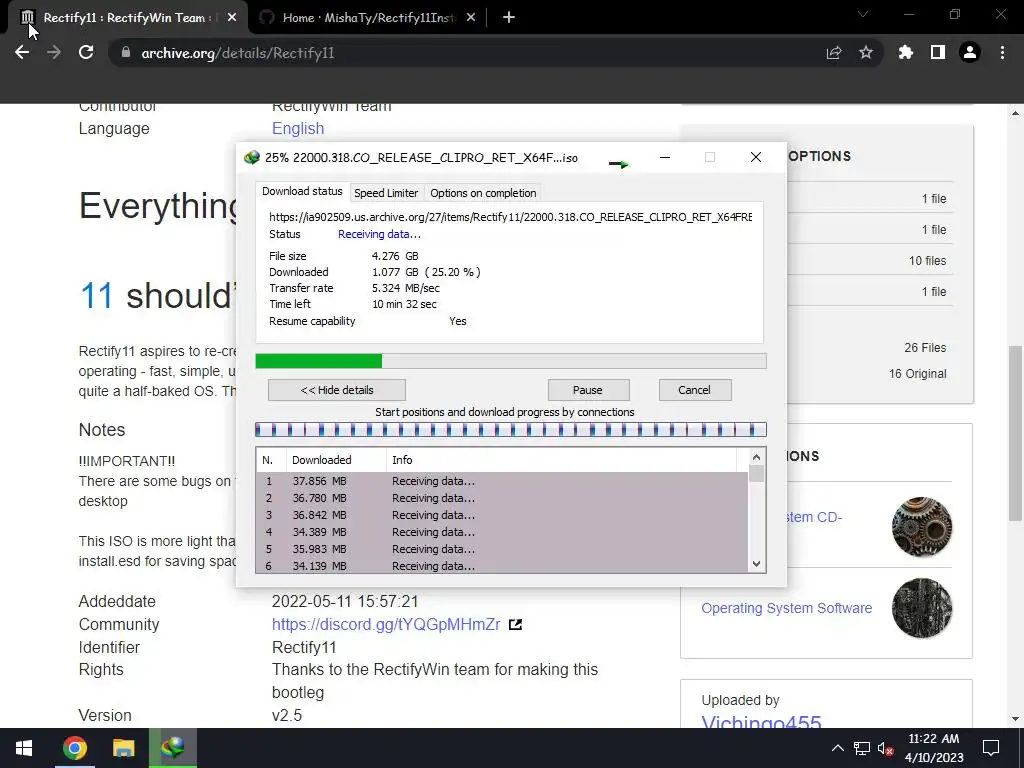Viewport: 1024px width, 768px height.
Task: Open the taskbar clock showing 11:22 AM
Action: (934, 748)
